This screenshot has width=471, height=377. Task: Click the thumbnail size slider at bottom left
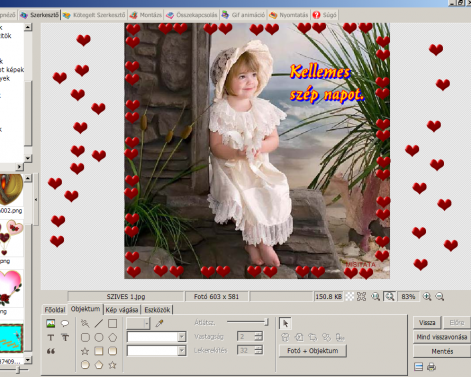click(18, 370)
